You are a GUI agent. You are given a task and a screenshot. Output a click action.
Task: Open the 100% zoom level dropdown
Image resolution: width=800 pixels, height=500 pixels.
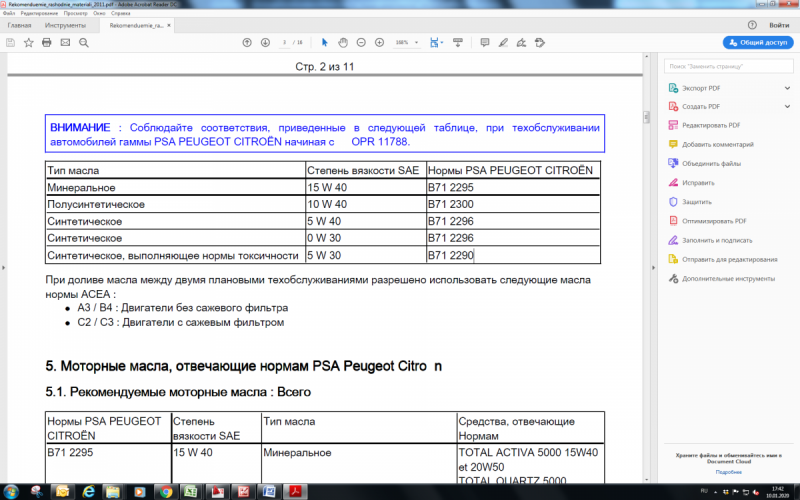click(x=406, y=43)
